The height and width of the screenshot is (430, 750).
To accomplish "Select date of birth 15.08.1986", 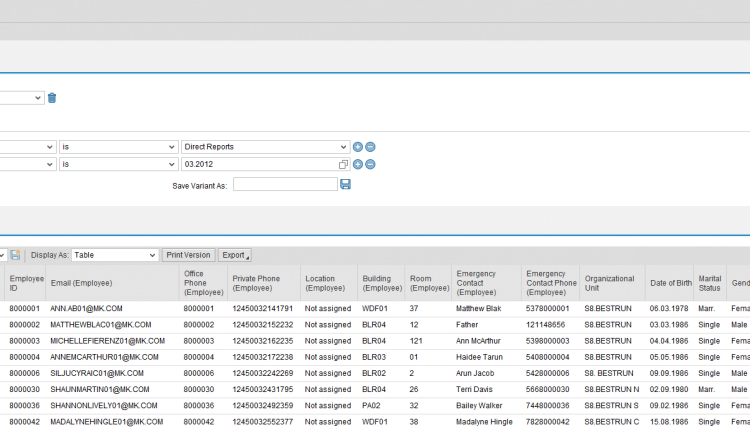I will click(669, 422).
